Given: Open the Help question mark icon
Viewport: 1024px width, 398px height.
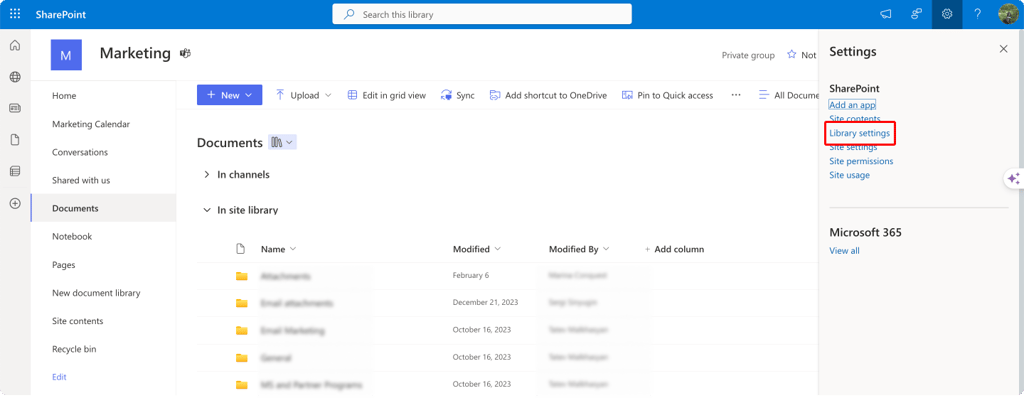Looking at the screenshot, I should (x=978, y=14).
